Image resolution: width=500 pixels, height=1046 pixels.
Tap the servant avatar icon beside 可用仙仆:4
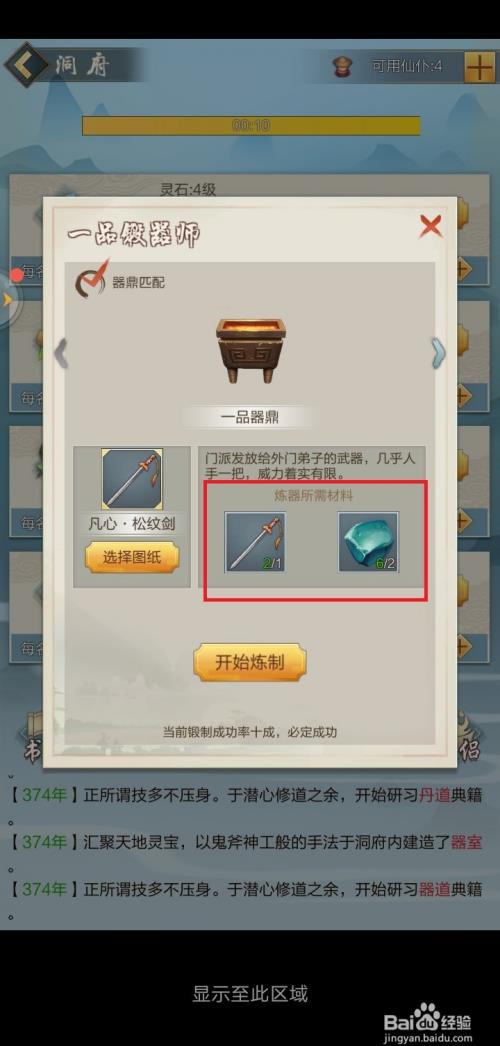343,66
